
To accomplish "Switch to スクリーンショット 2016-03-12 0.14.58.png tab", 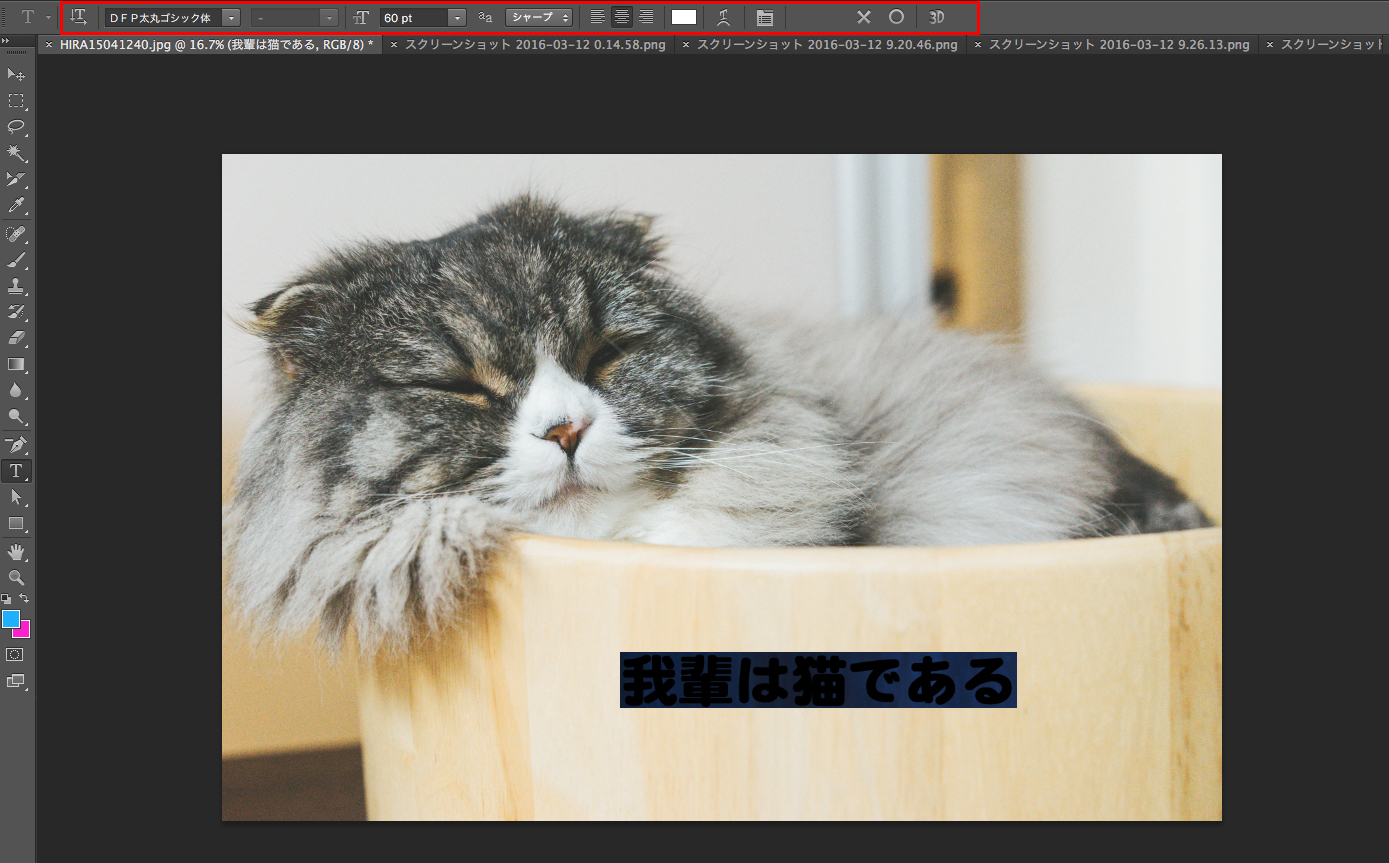I will tap(535, 45).
